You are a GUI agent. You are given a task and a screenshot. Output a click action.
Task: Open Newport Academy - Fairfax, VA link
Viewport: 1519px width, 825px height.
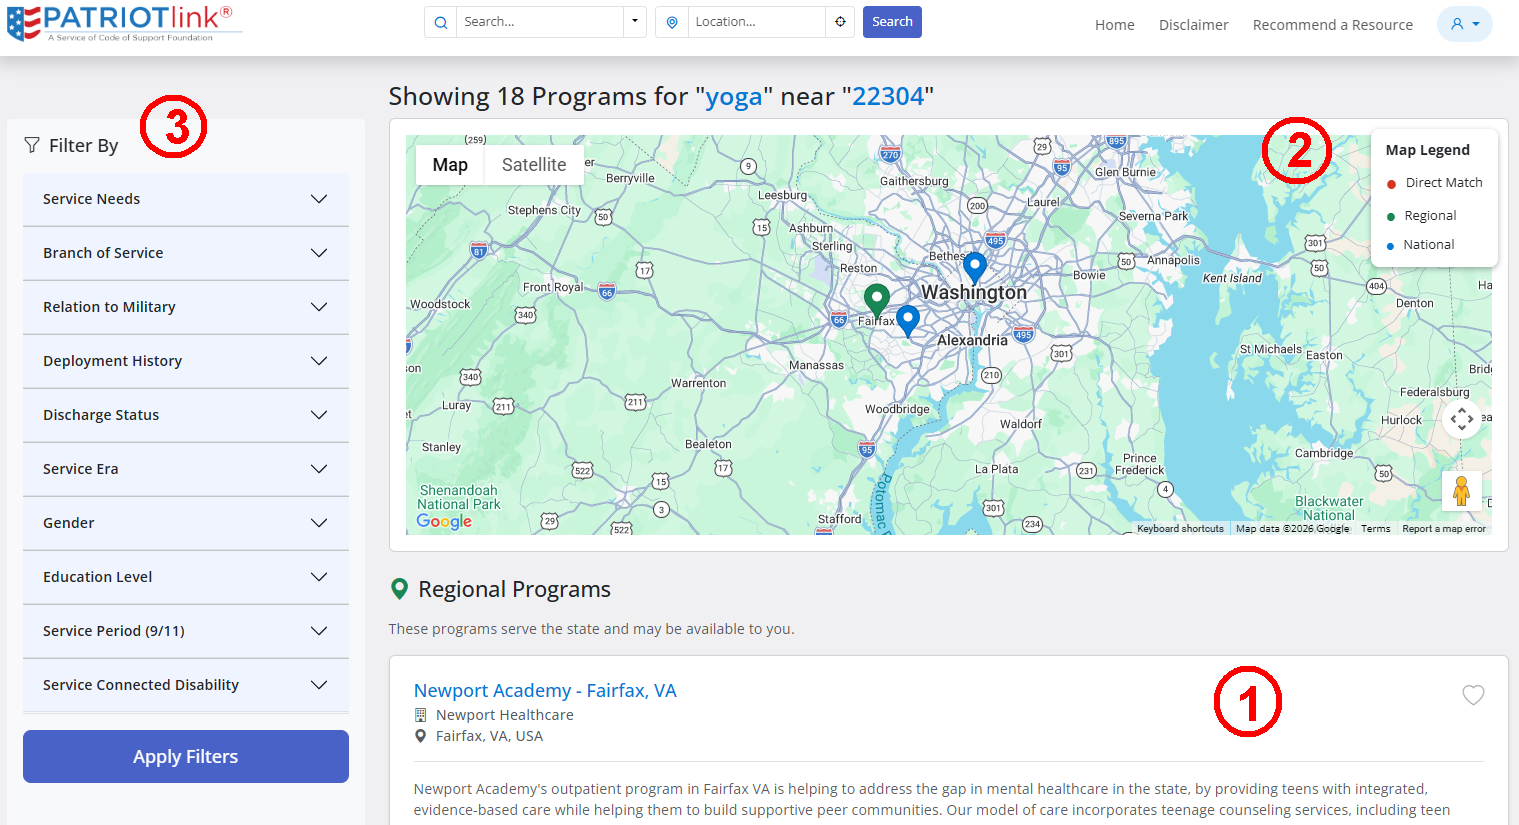tap(545, 691)
